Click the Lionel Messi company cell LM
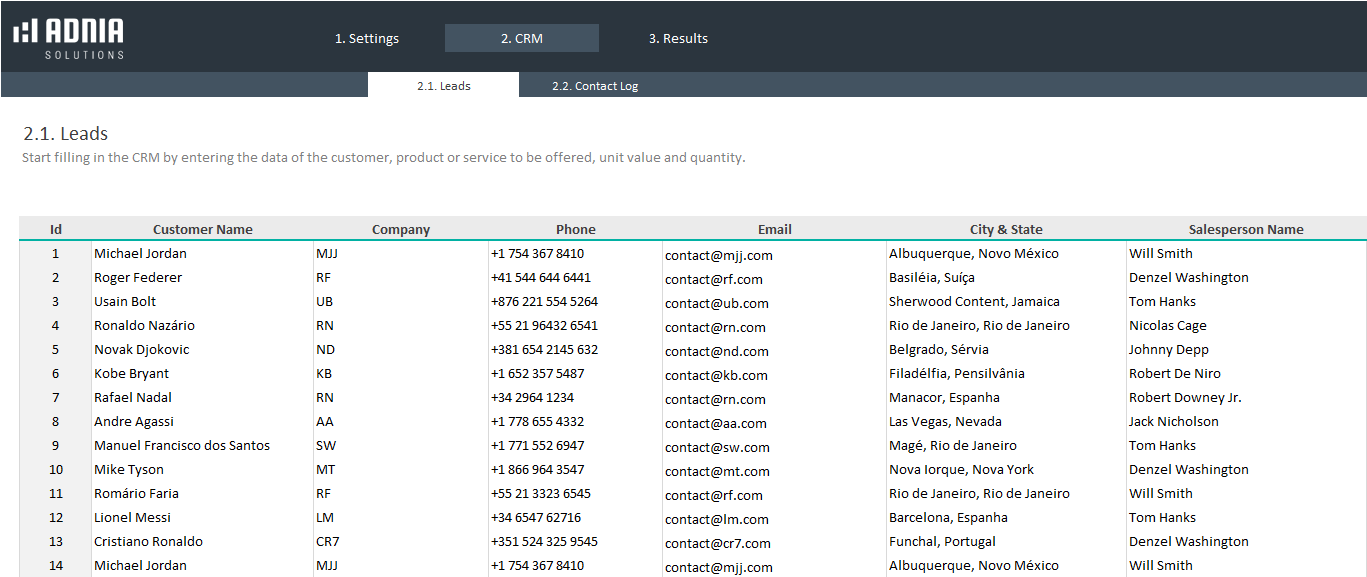 pos(325,518)
